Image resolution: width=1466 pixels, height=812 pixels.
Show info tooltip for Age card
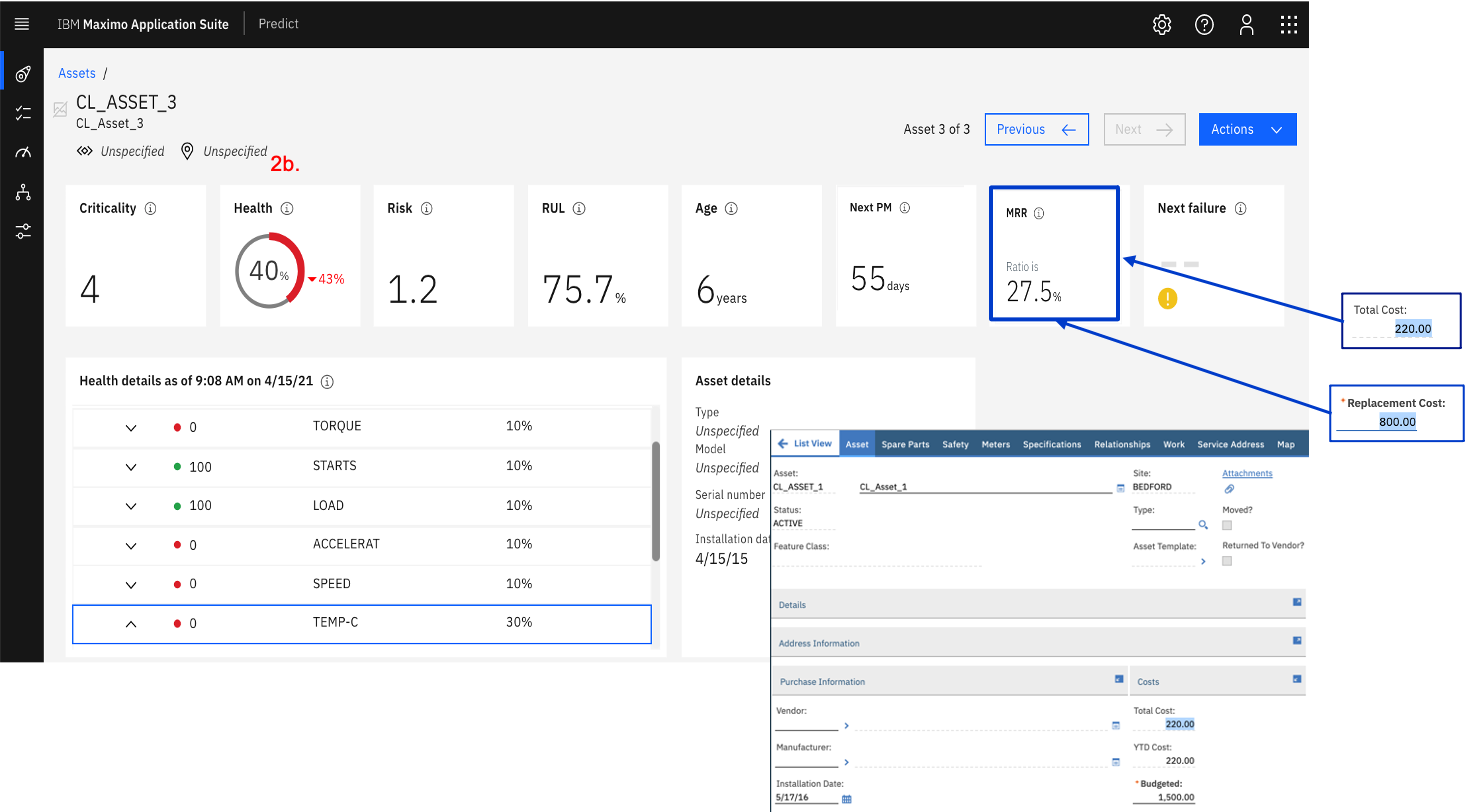pyautogui.click(x=731, y=209)
